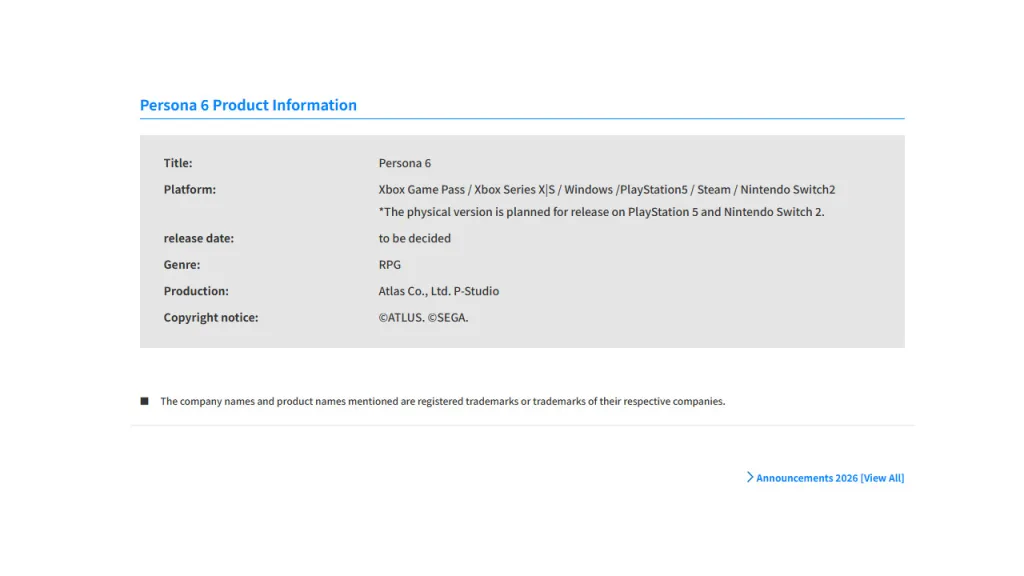Click the chevron arrow before Announcements 2026
The image size is (1024, 576).
750,477
